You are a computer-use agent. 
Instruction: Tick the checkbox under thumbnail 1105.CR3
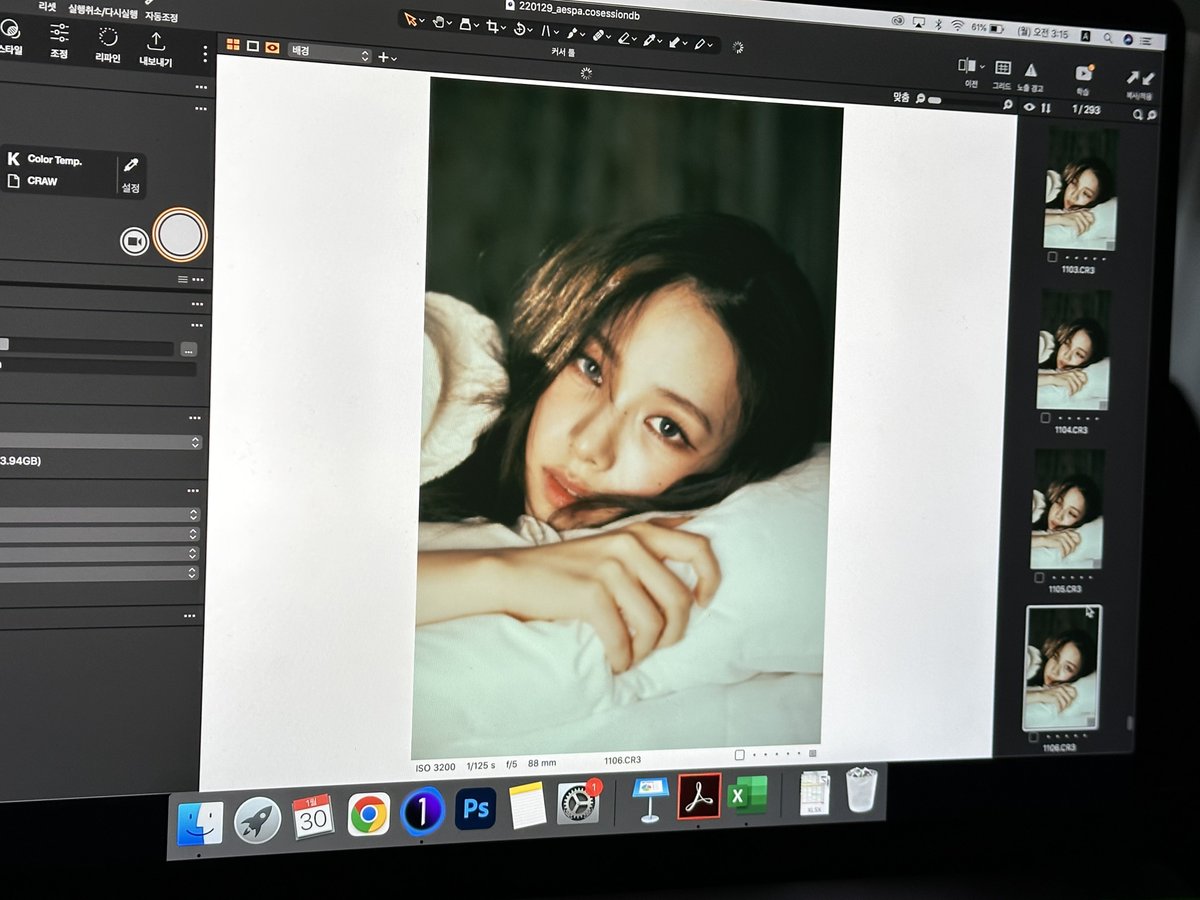1039,577
